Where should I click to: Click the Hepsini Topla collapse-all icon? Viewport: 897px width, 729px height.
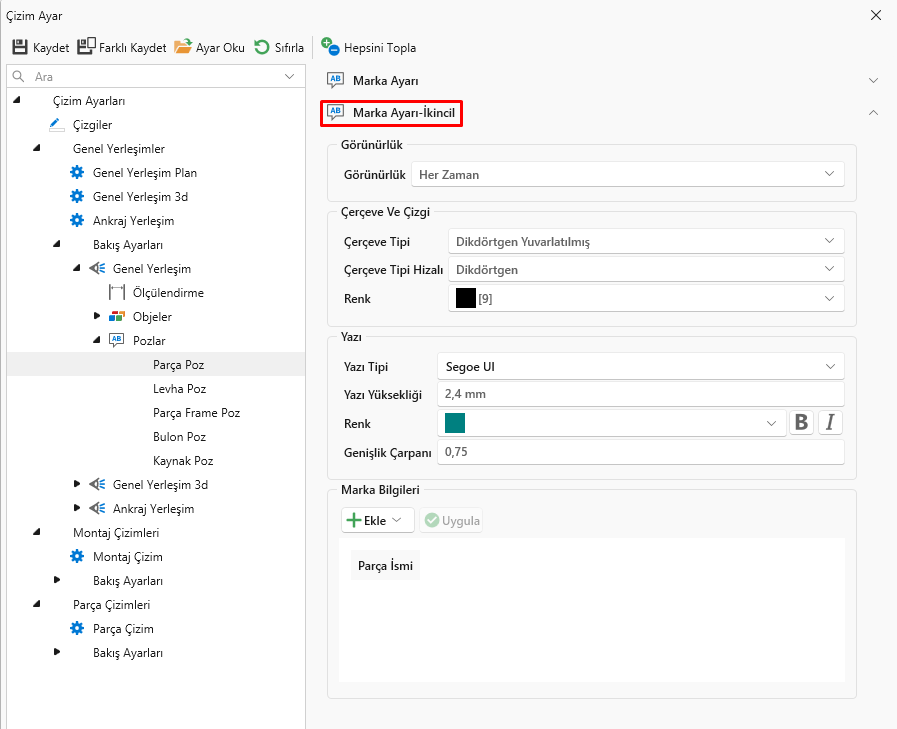(x=331, y=47)
